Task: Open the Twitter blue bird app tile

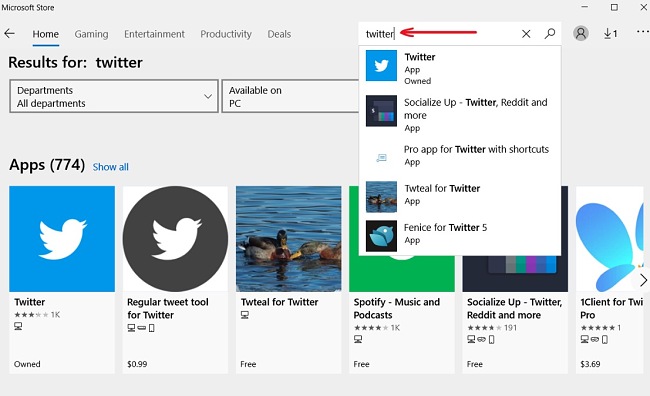Action: point(62,239)
